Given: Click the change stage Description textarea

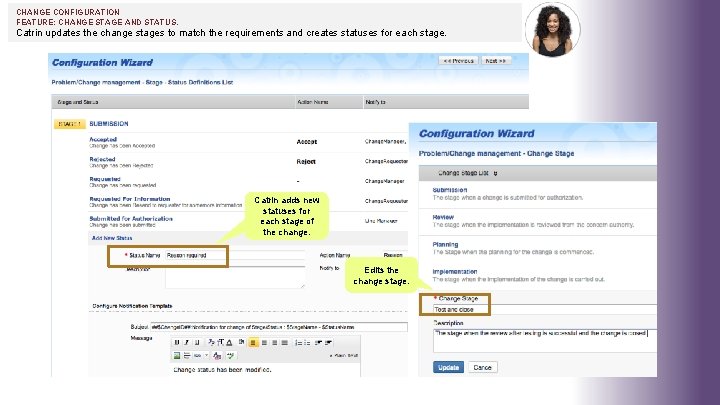Looking at the screenshot, I should pyautogui.click(x=545, y=341).
